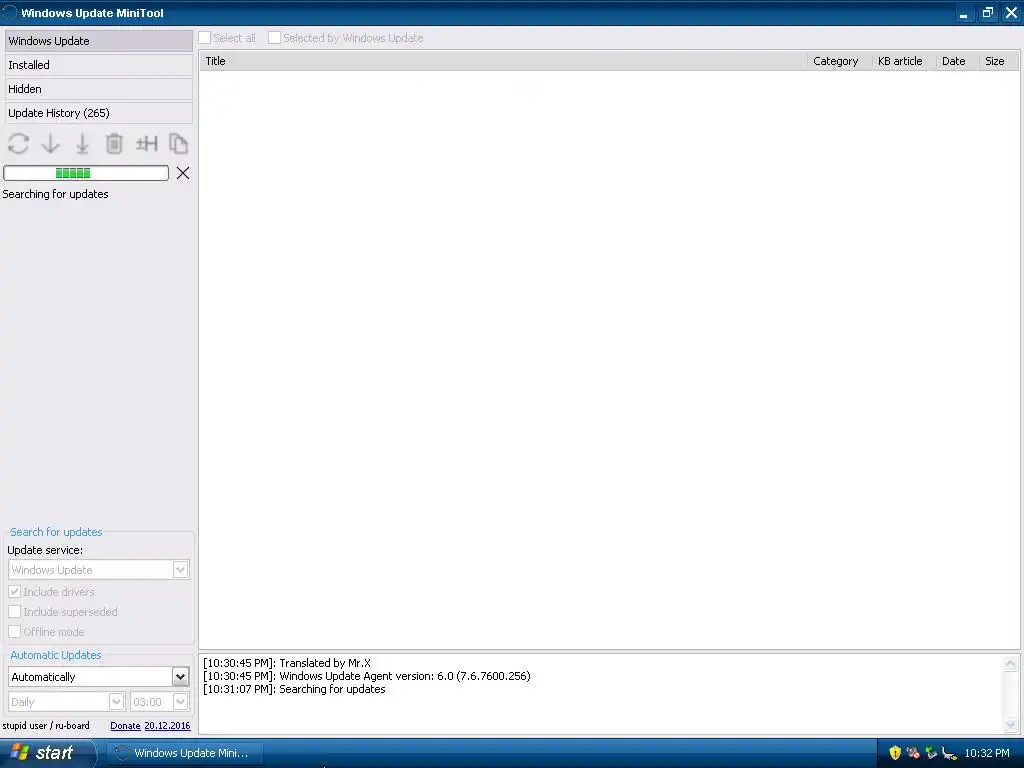1024x768 pixels.
Task: Cancel the search with the X icon
Action: pyautogui.click(x=183, y=173)
